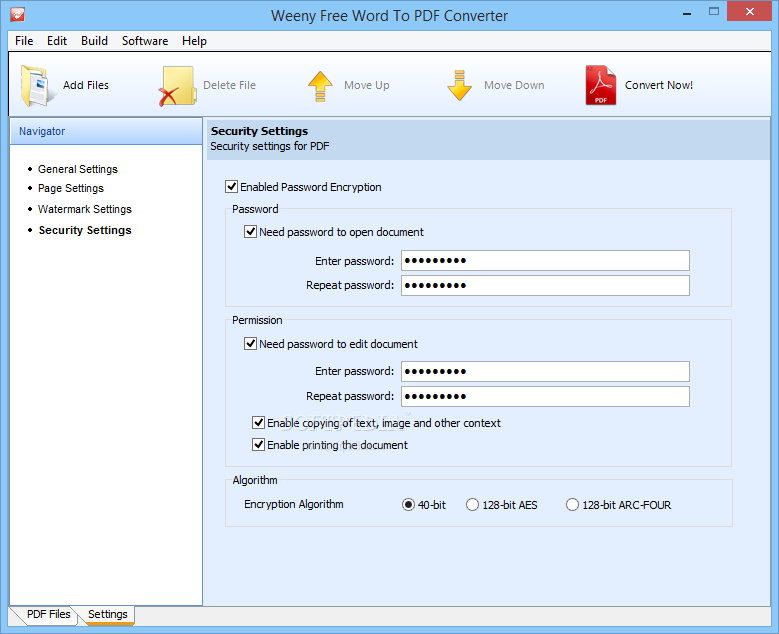Select 40-bit encryption algorithm

click(408, 505)
